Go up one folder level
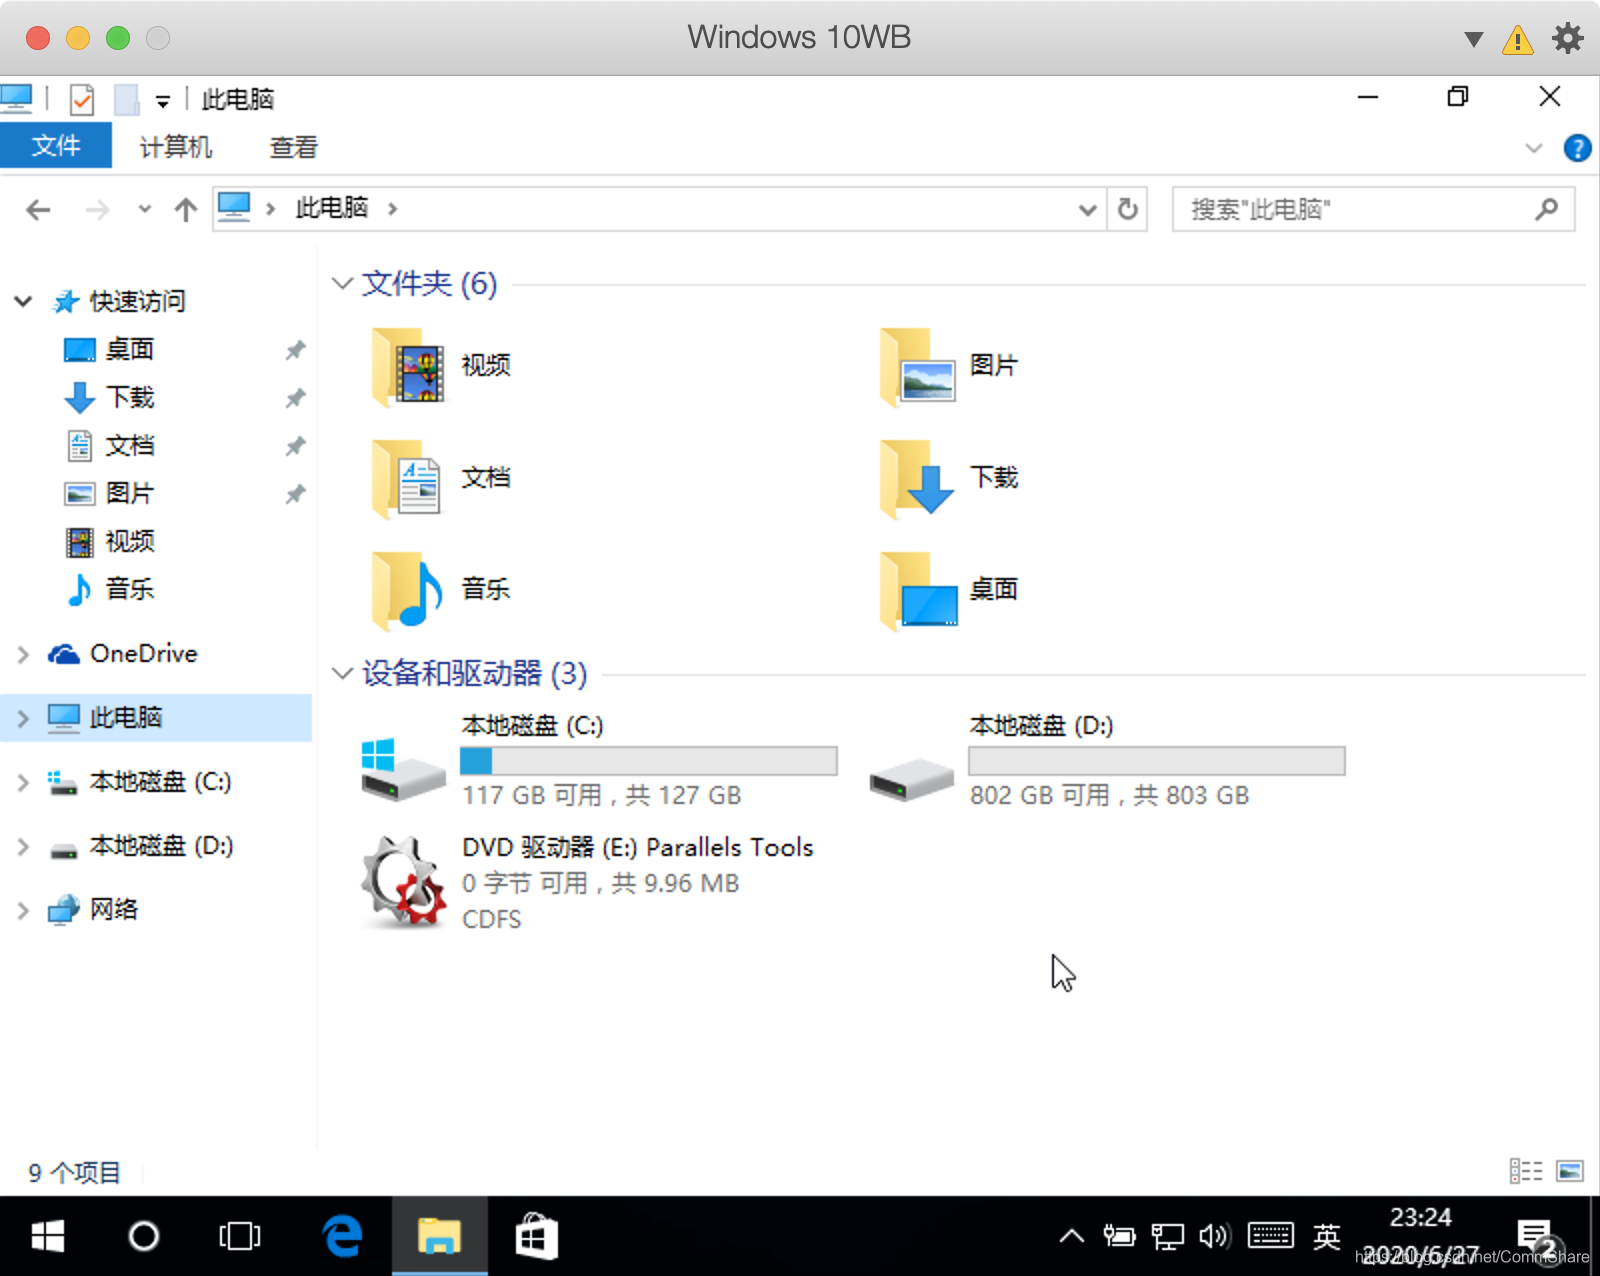The image size is (1600, 1276). (x=185, y=209)
